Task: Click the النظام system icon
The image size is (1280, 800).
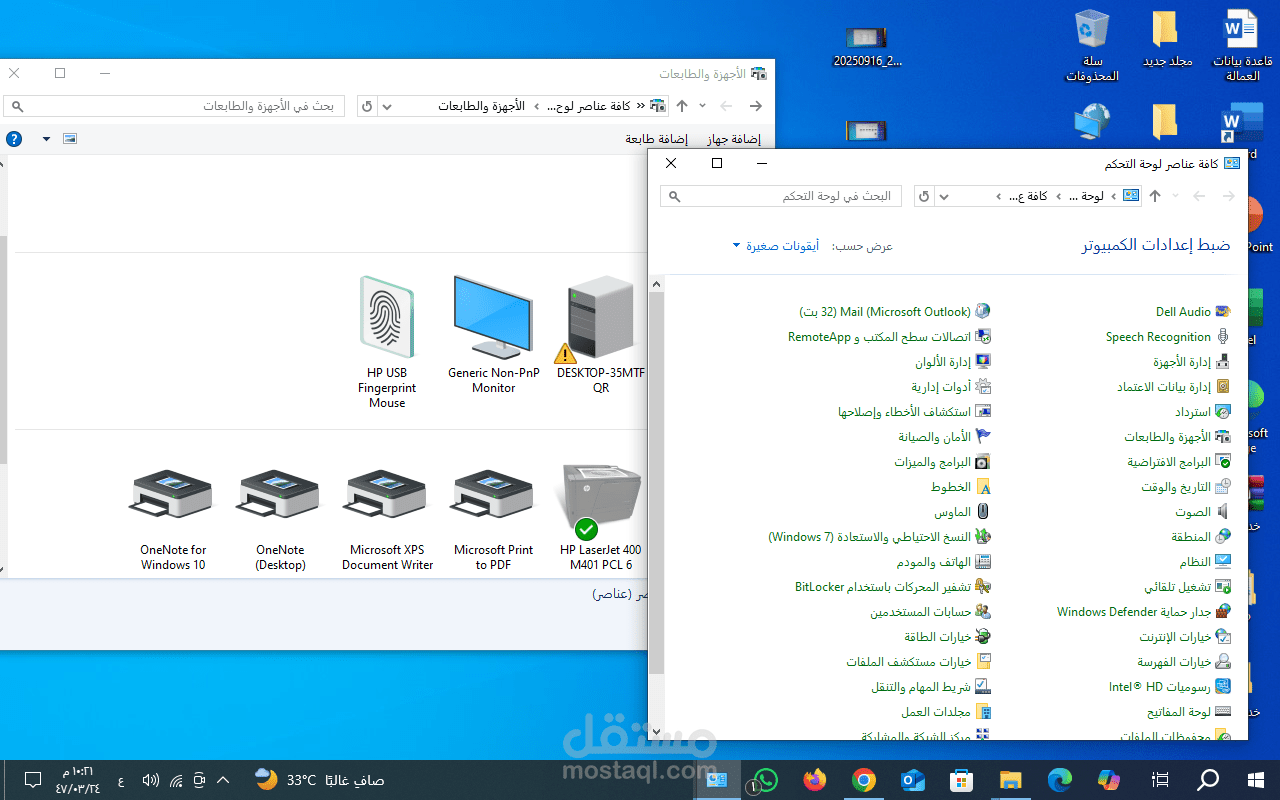Action: point(1223,562)
